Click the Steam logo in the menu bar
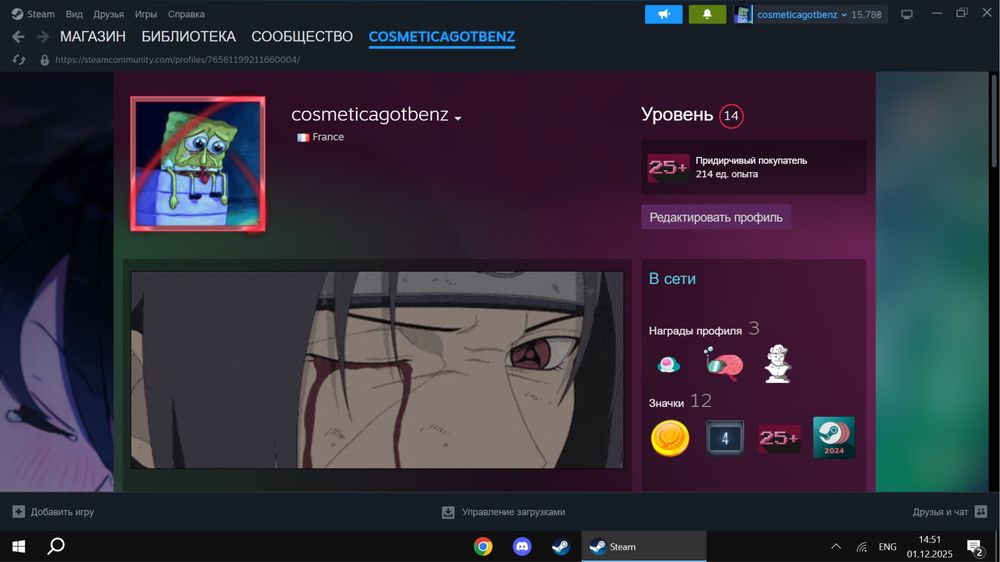The height and width of the screenshot is (562, 1000). pos(17,14)
